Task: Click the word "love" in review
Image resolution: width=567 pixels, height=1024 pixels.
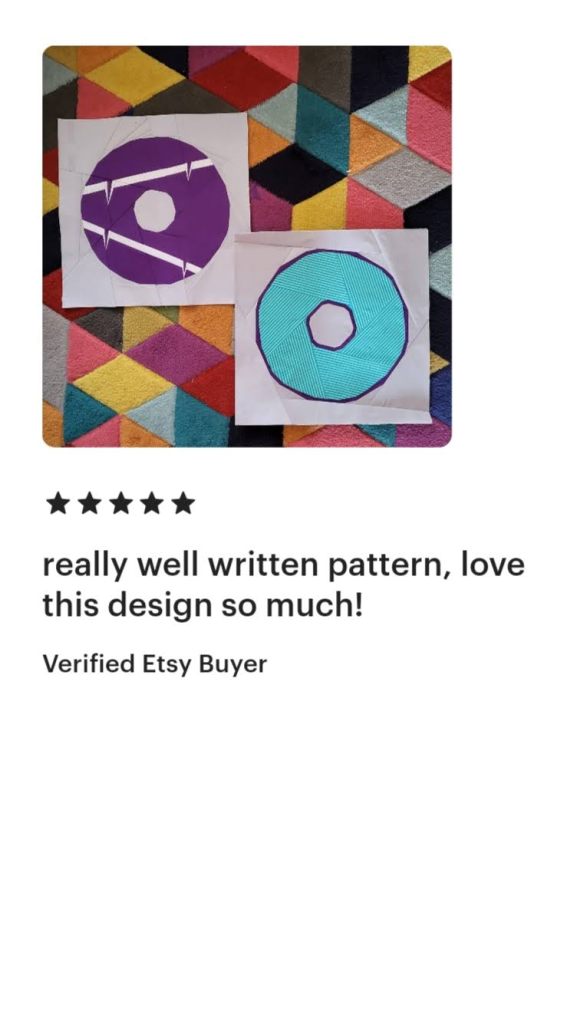Action: coord(492,564)
